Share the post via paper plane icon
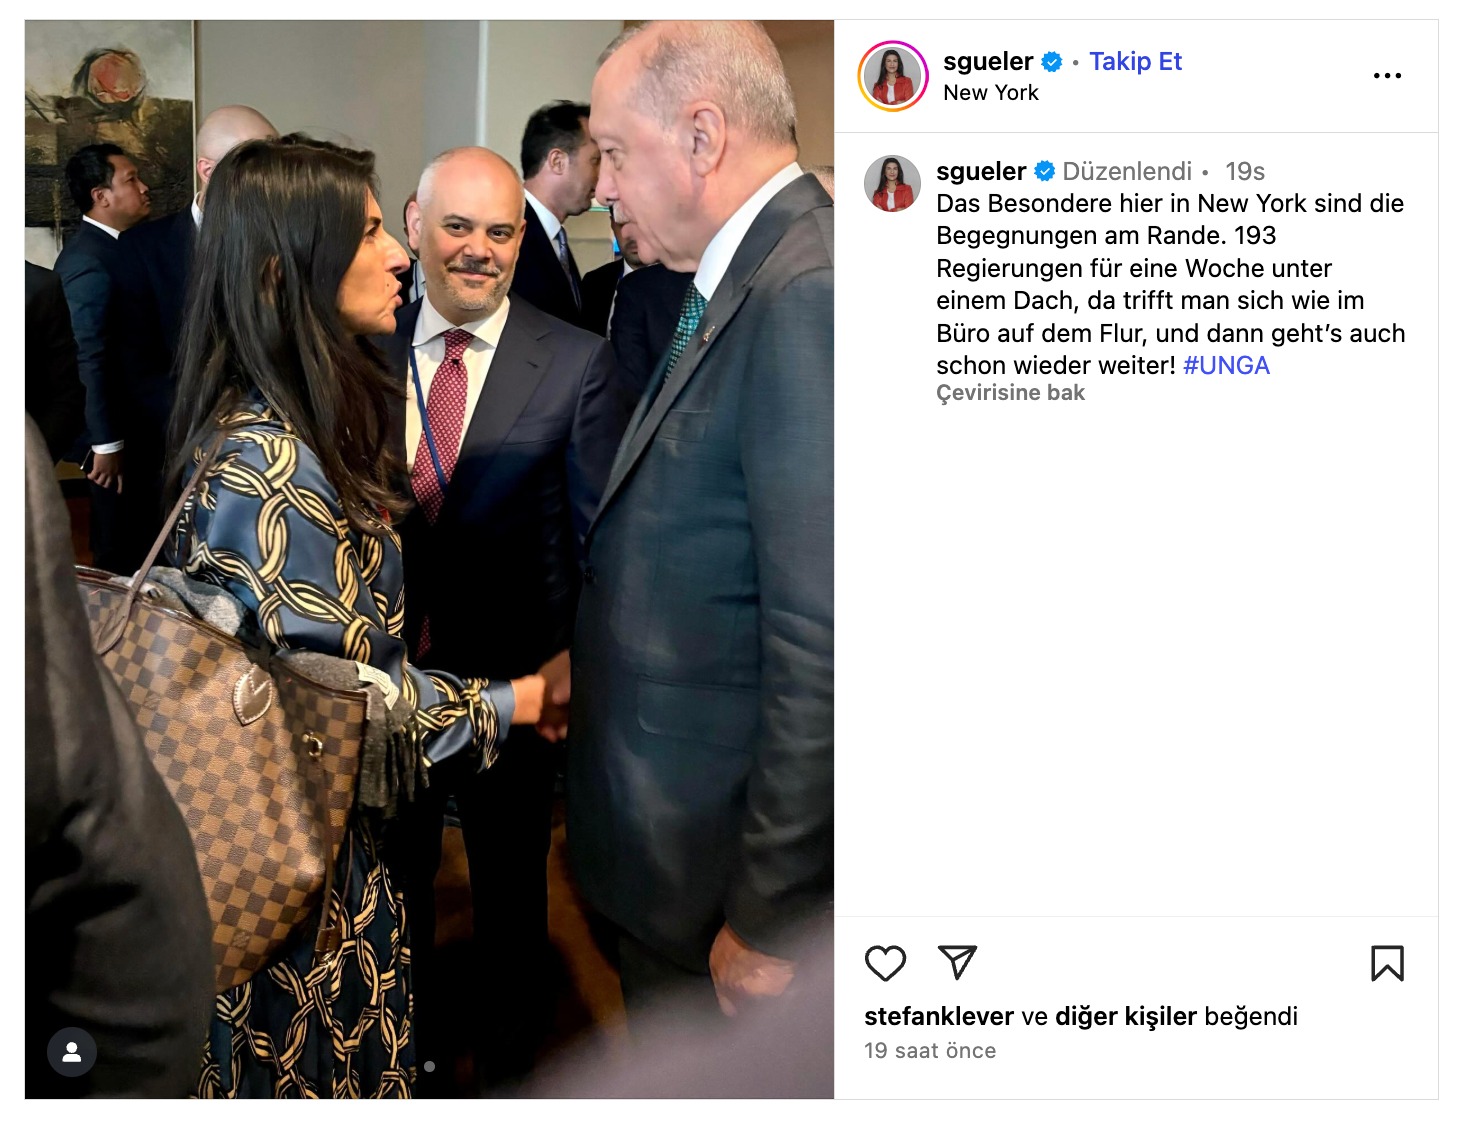This screenshot has width=1480, height=1122. click(x=957, y=962)
